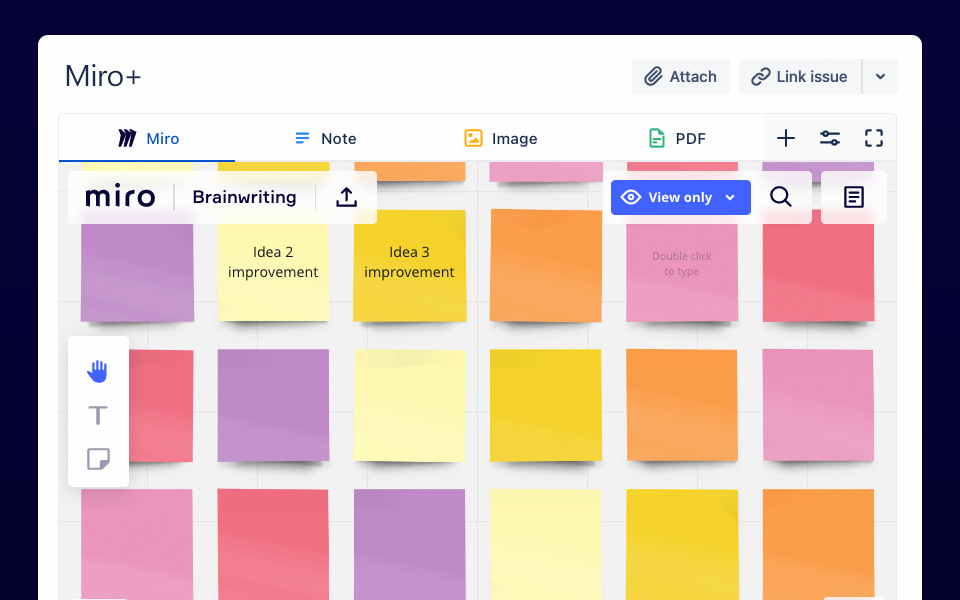Enter fullscreen mode with the expand icon

point(874,138)
